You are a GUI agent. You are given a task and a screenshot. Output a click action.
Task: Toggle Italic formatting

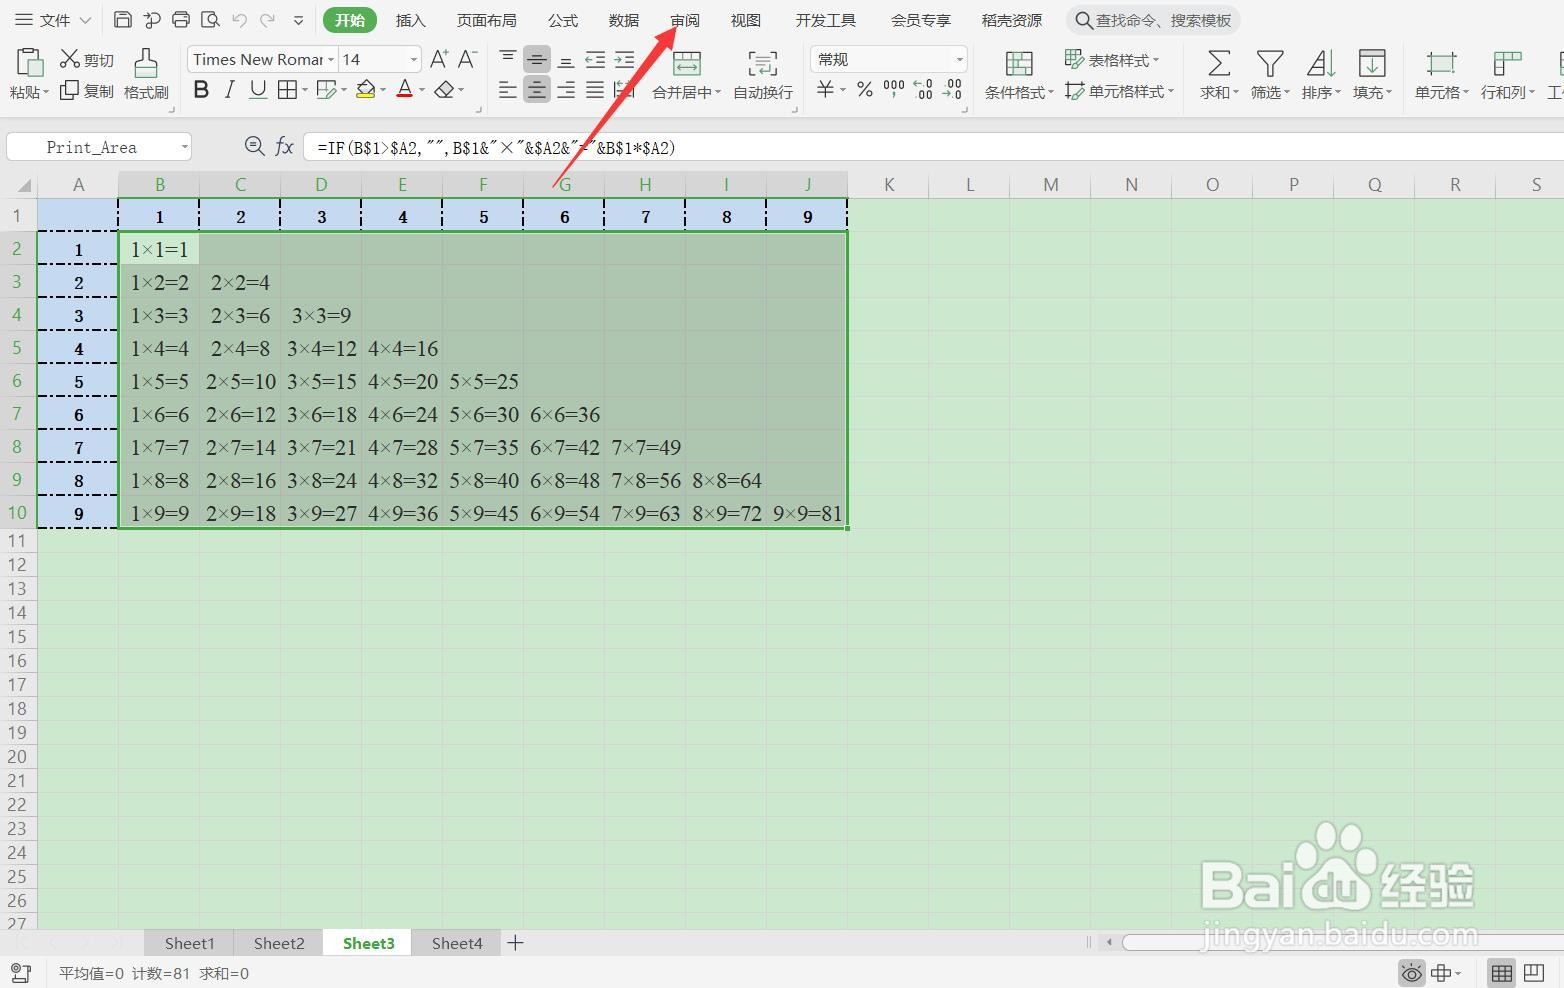(229, 90)
